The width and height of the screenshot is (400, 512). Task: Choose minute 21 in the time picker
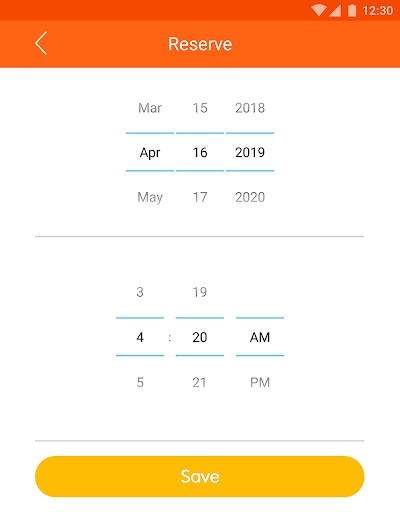pos(199,382)
